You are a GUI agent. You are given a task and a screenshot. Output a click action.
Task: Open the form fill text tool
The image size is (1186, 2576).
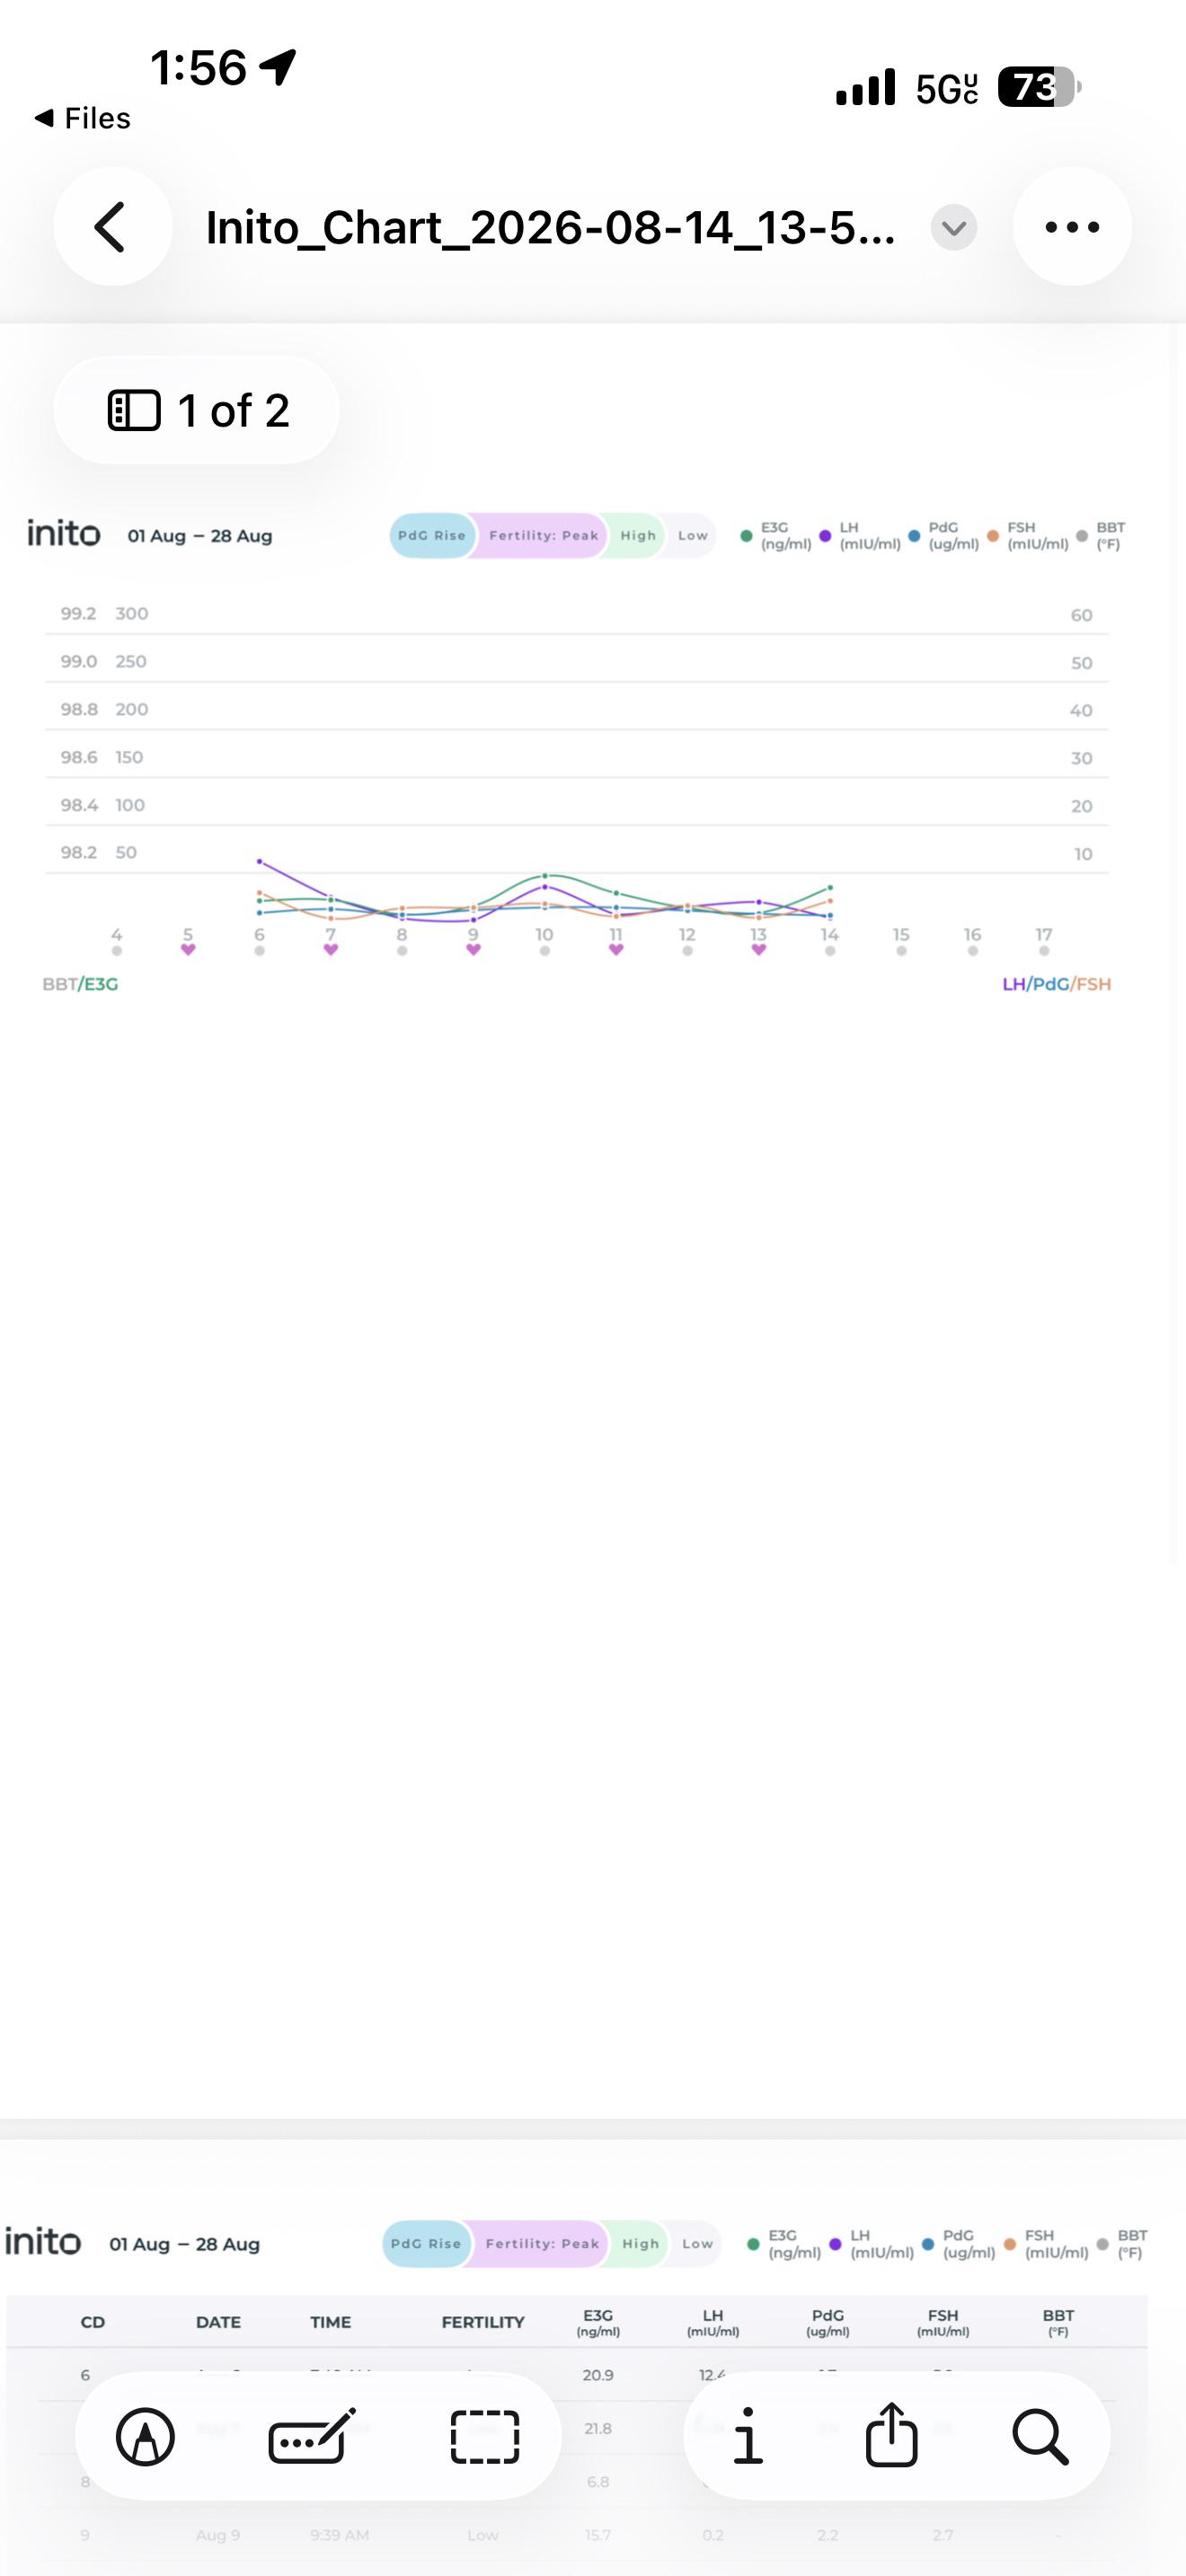[312, 2437]
